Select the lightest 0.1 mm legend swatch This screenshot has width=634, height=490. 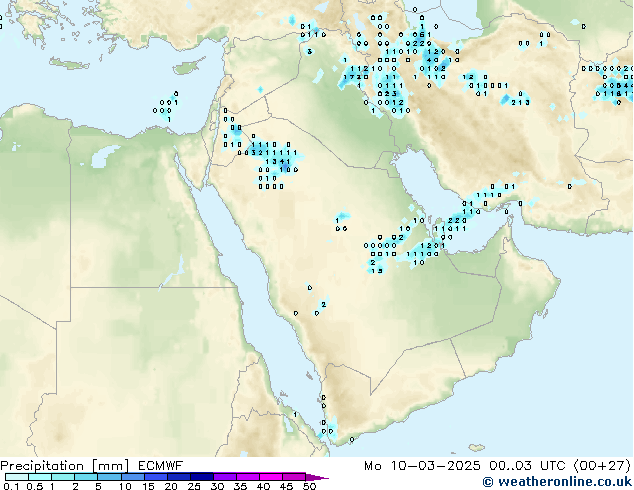tap(17, 477)
